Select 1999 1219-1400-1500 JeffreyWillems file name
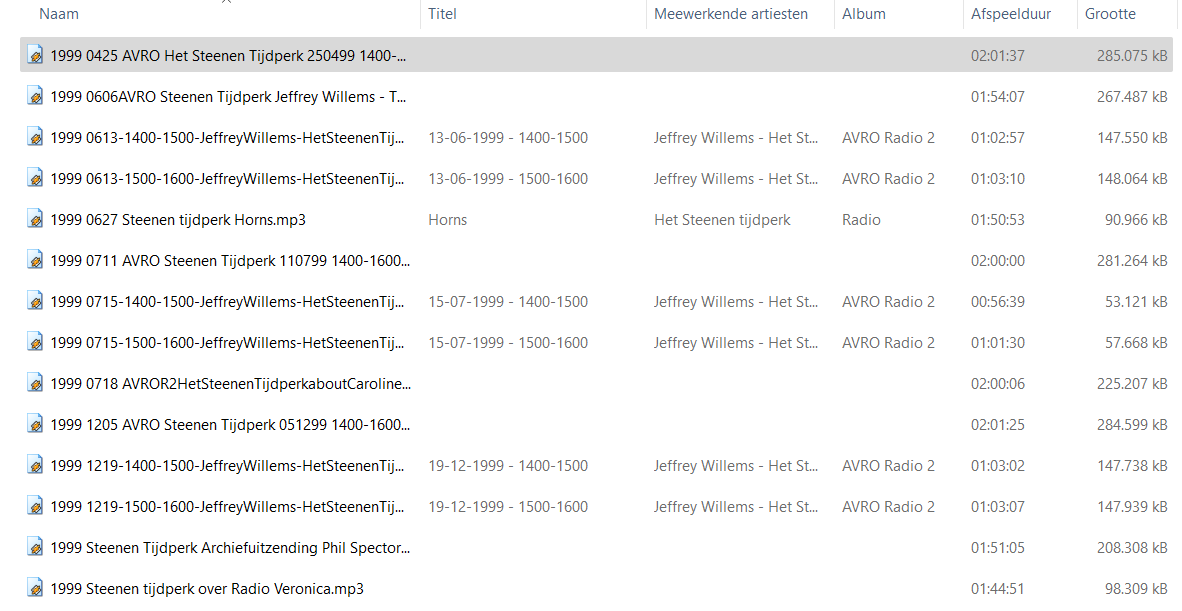 click(227, 465)
